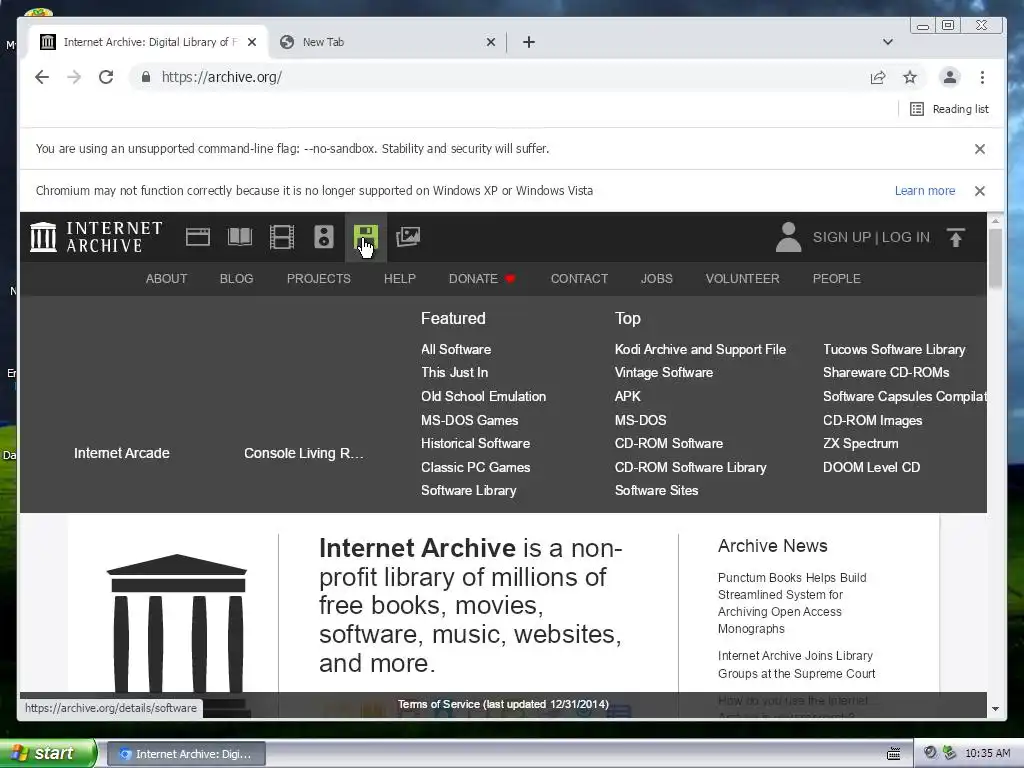Open the Images section icon
1024x768 pixels.
[408, 237]
